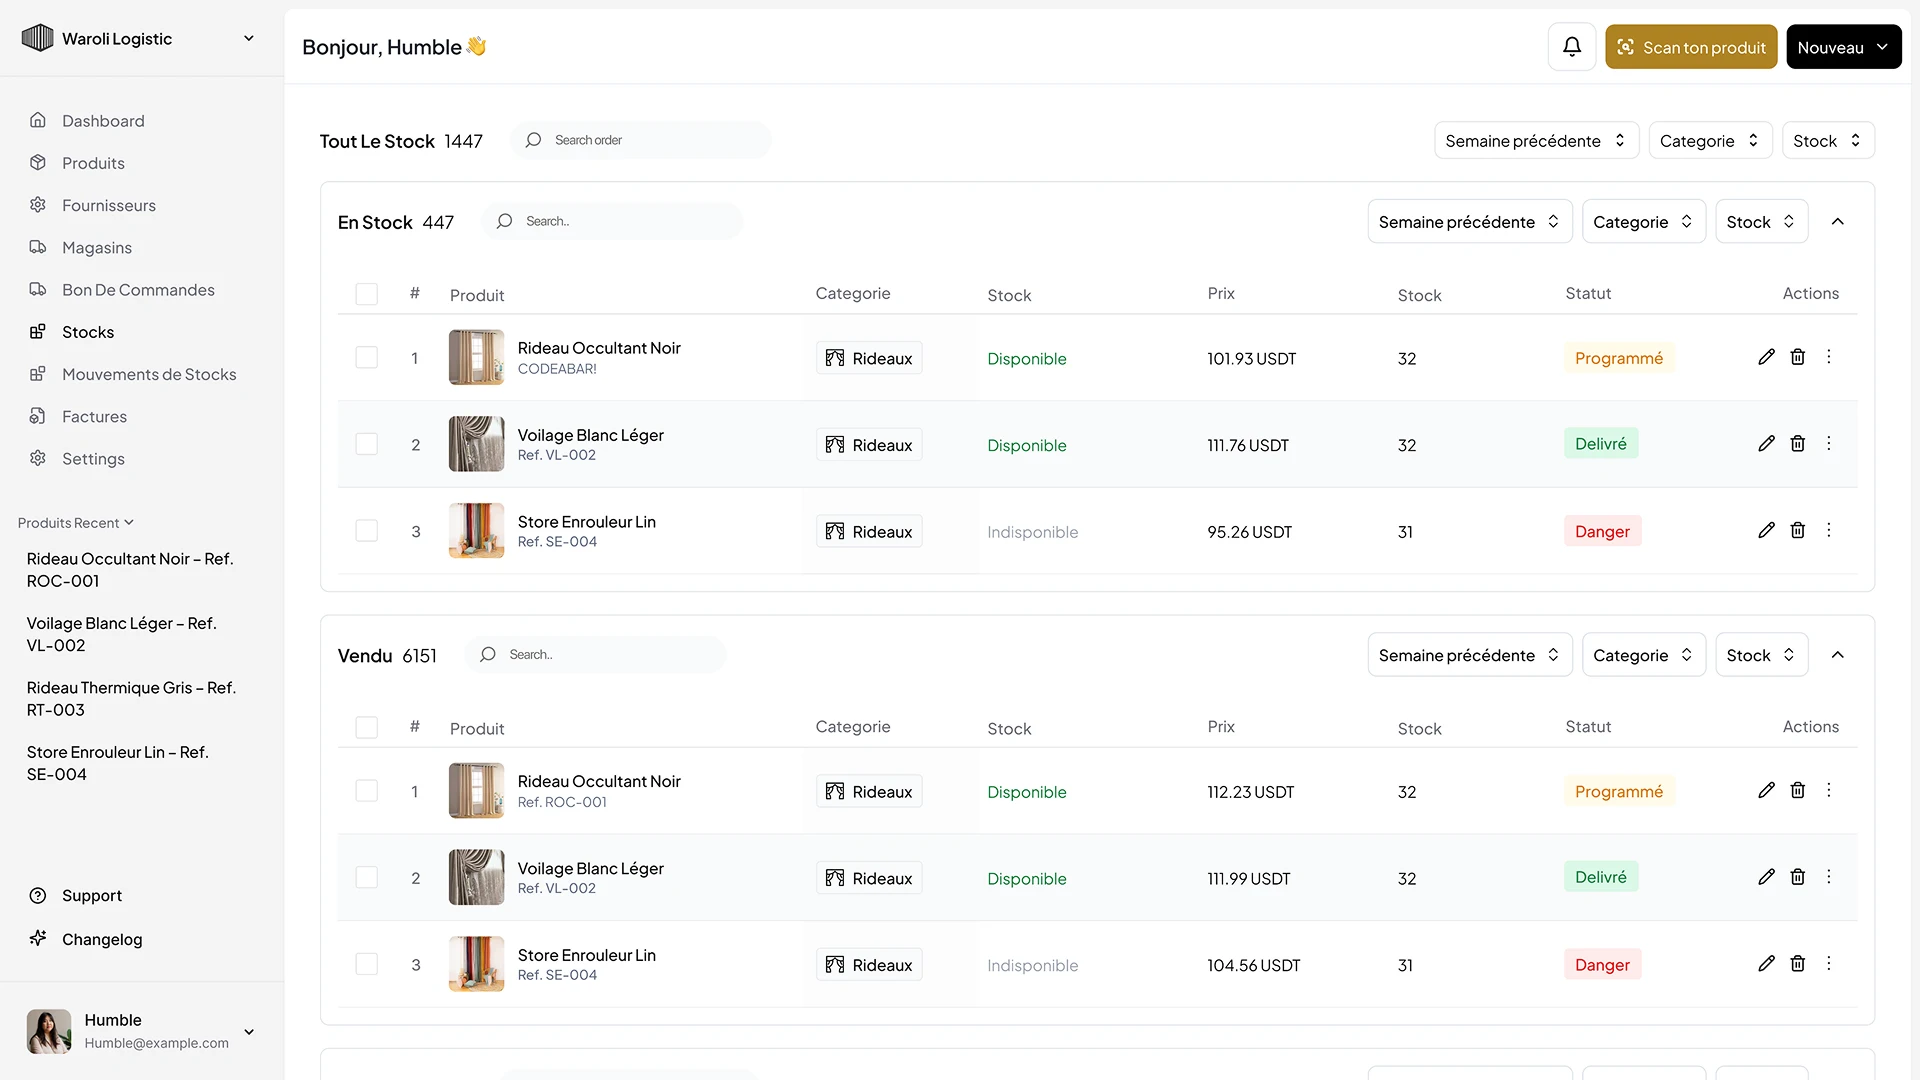Open the Semaine précédente dropdown
Viewport: 1920px width, 1080px height.
1536,140
